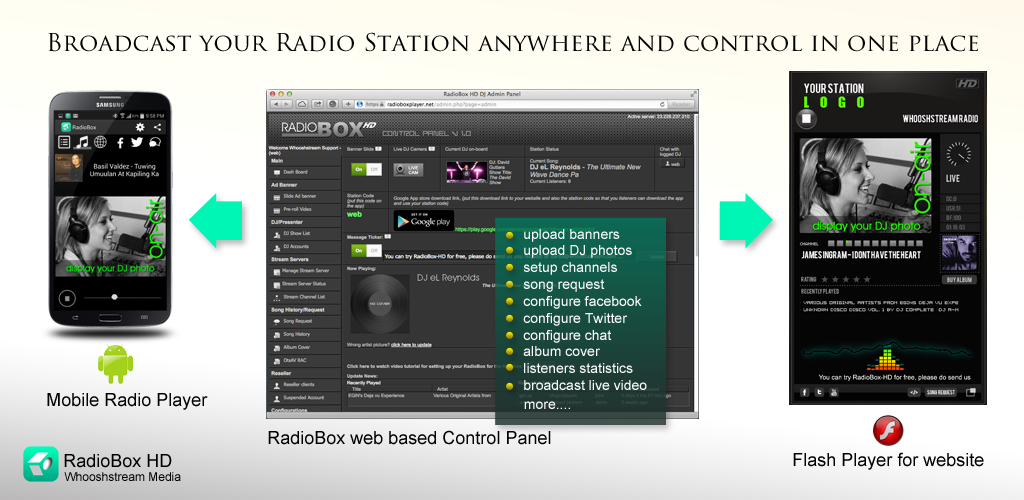This screenshot has width=1024, height=500.
Task: Click Song Request button in Flash player
Action: click(941, 392)
